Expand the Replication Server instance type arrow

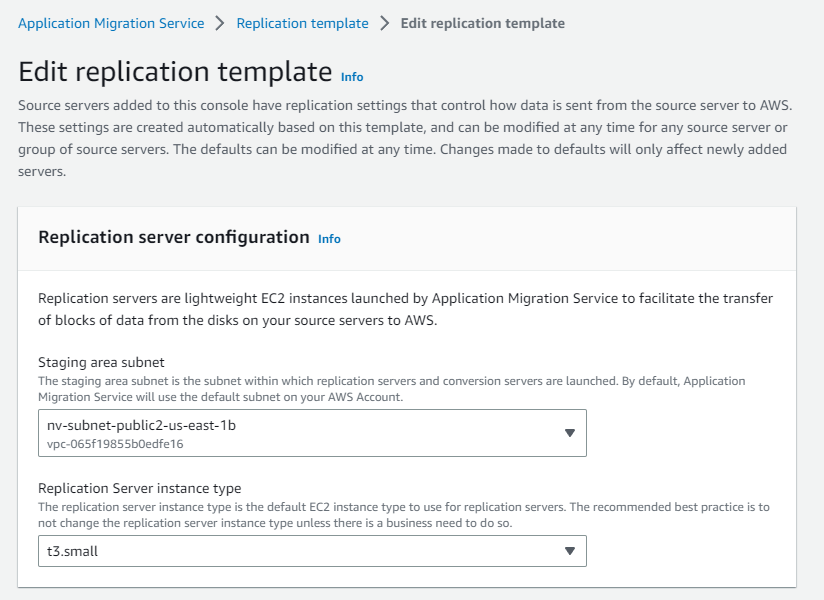tap(570, 551)
